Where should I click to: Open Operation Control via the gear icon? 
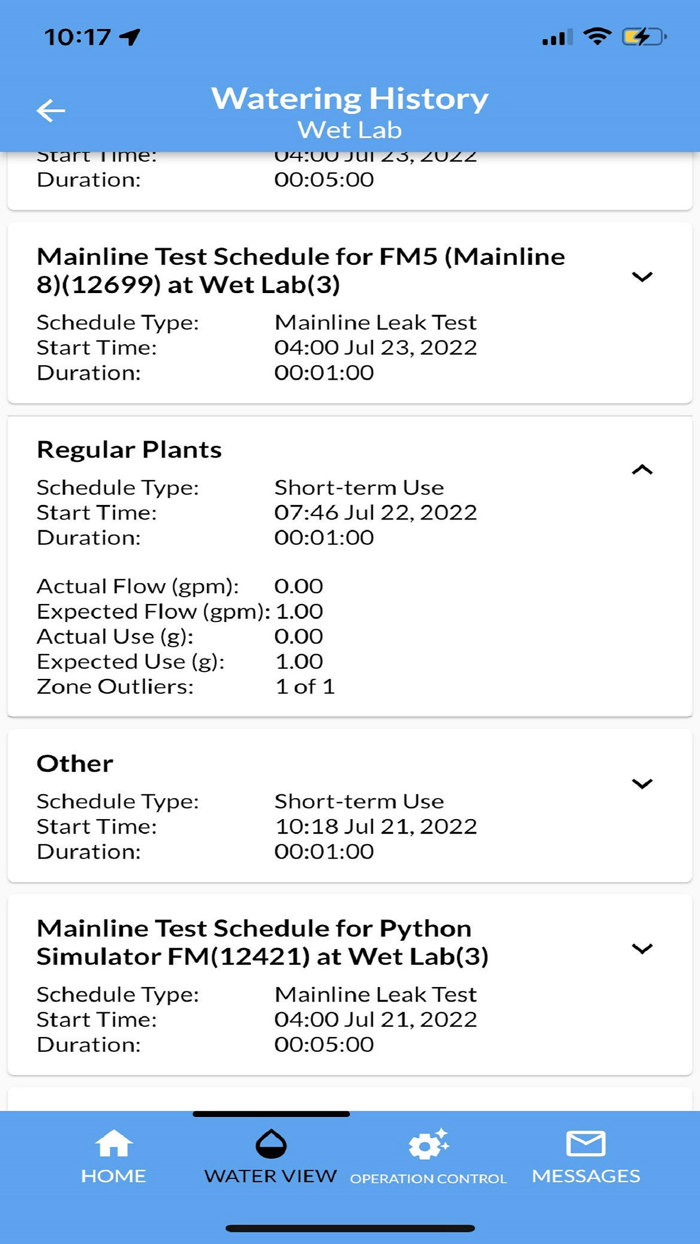[x=428, y=1145]
